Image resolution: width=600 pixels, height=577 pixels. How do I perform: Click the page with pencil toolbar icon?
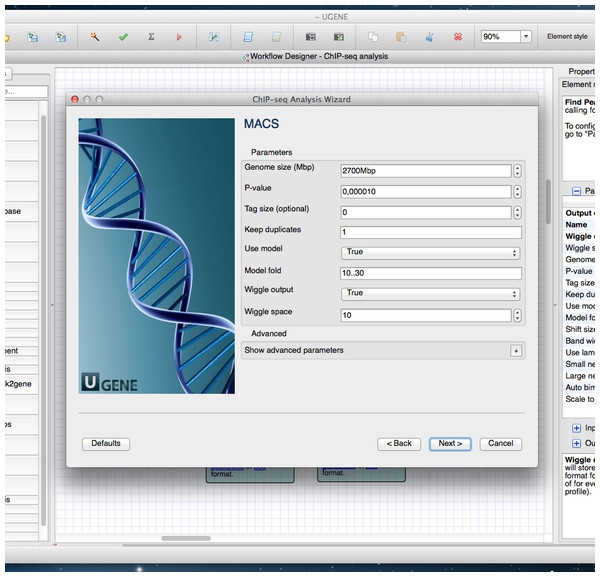[x=276, y=37]
